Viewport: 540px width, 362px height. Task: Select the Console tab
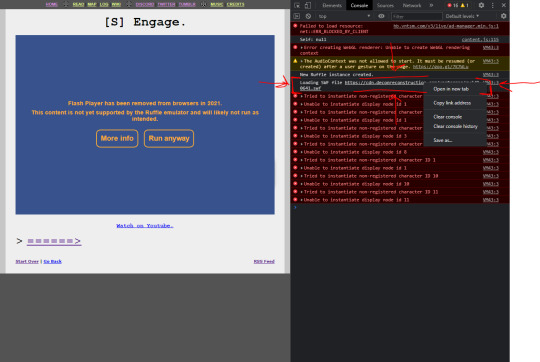click(359, 5)
